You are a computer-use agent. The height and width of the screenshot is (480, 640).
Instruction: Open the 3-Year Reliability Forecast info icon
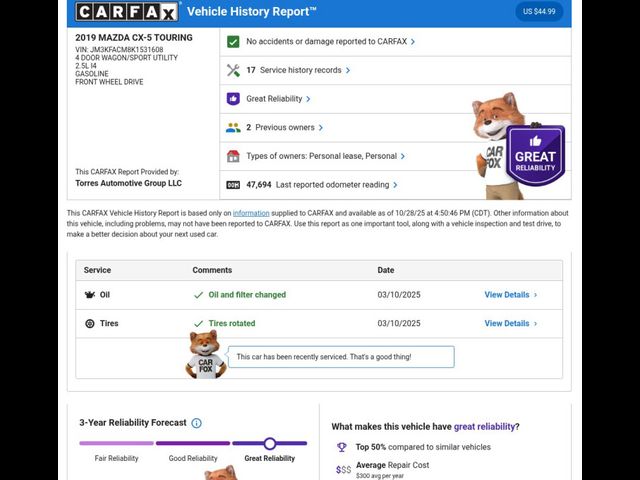coord(196,423)
